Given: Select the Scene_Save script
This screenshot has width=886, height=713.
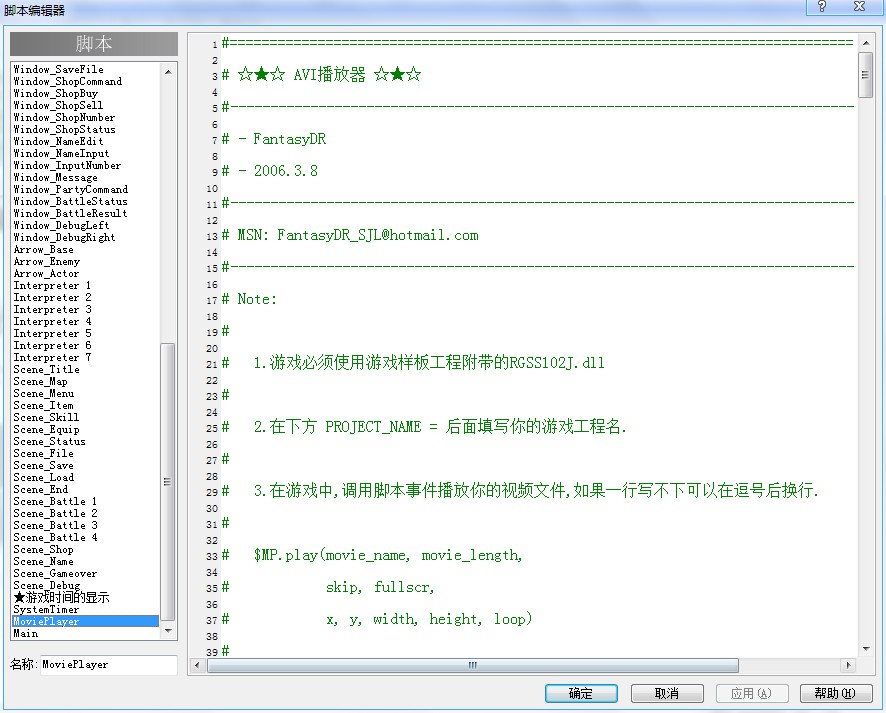Looking at the screenshot, I should 85,466.
